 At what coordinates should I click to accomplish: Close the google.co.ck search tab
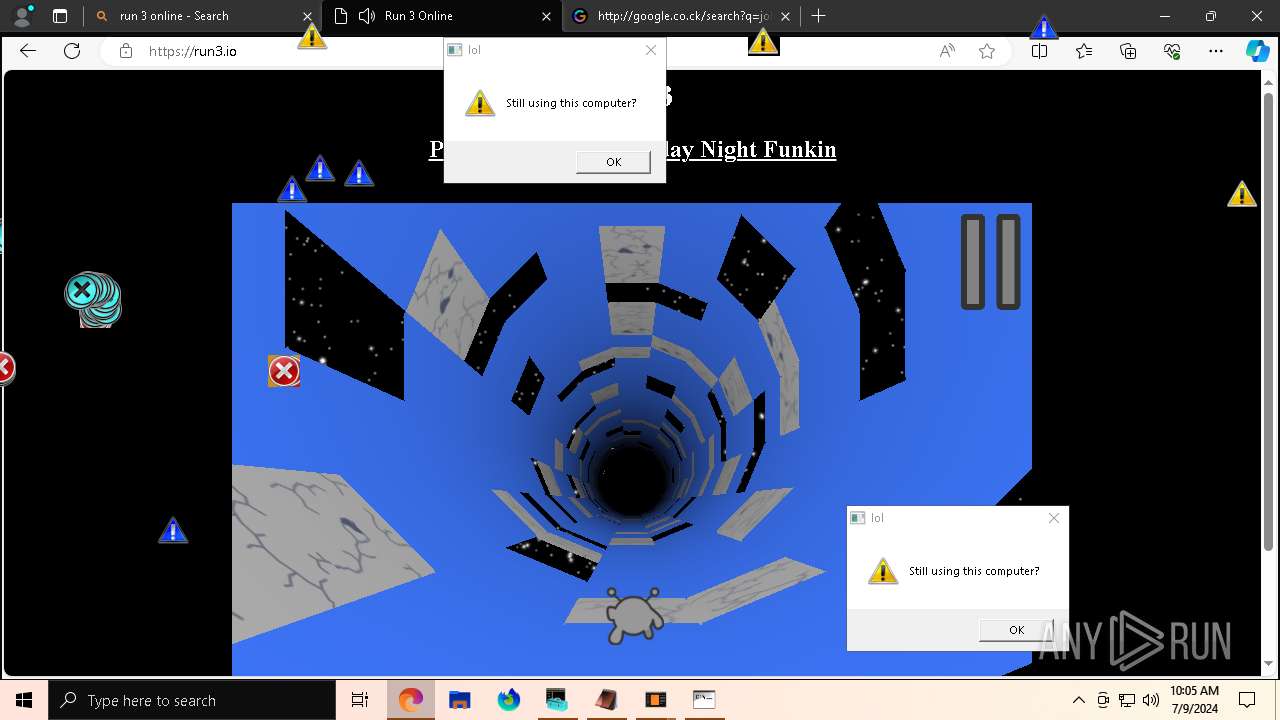point(785,16)
